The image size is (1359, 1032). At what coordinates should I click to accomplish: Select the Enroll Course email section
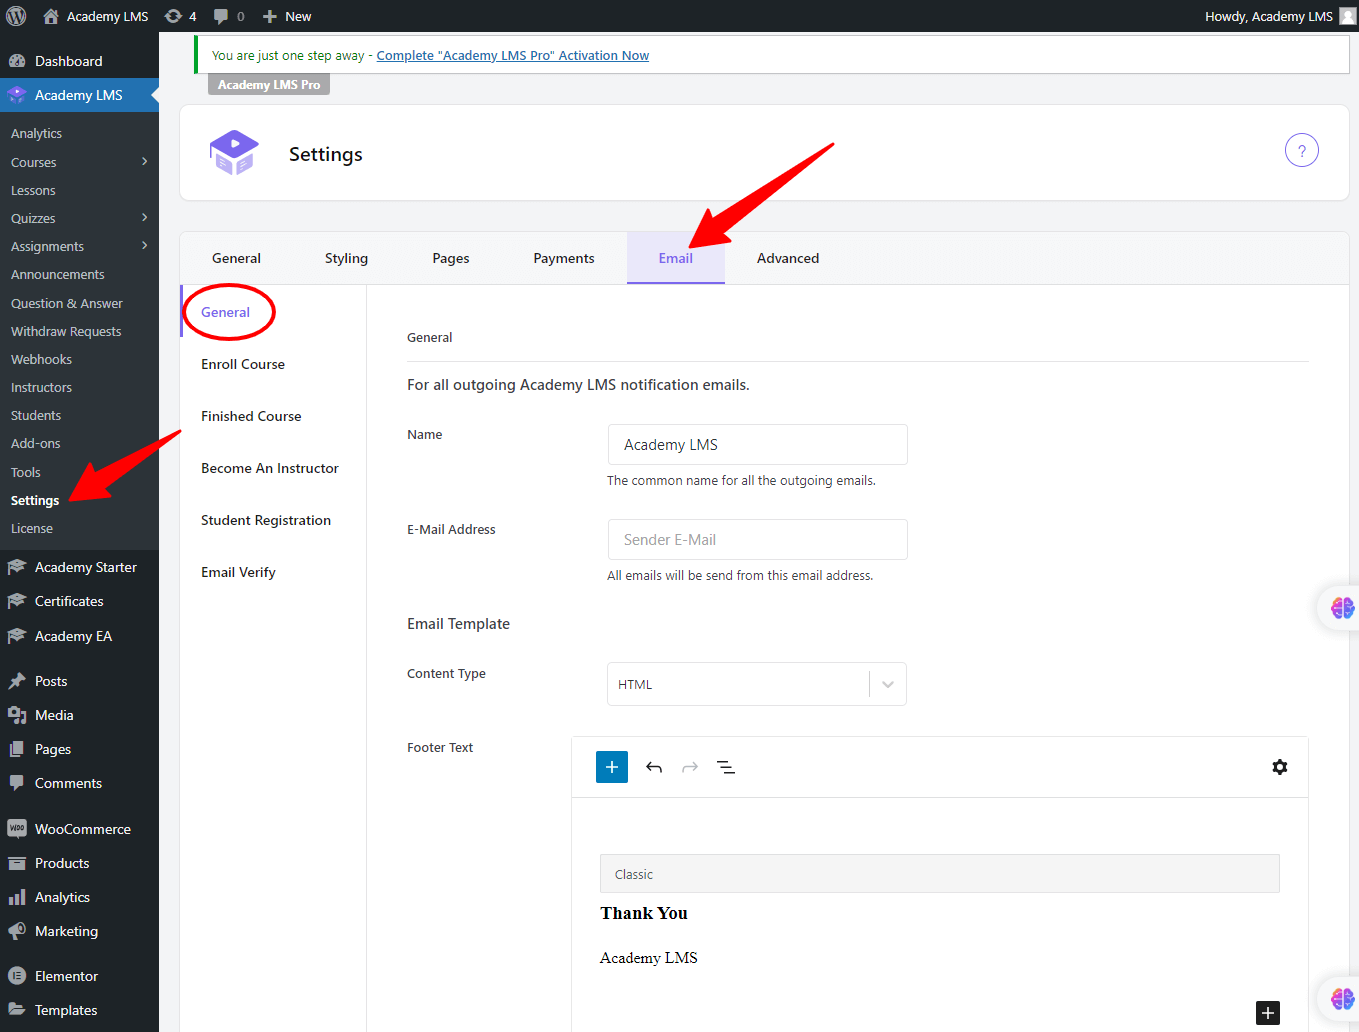coord(243,364)
